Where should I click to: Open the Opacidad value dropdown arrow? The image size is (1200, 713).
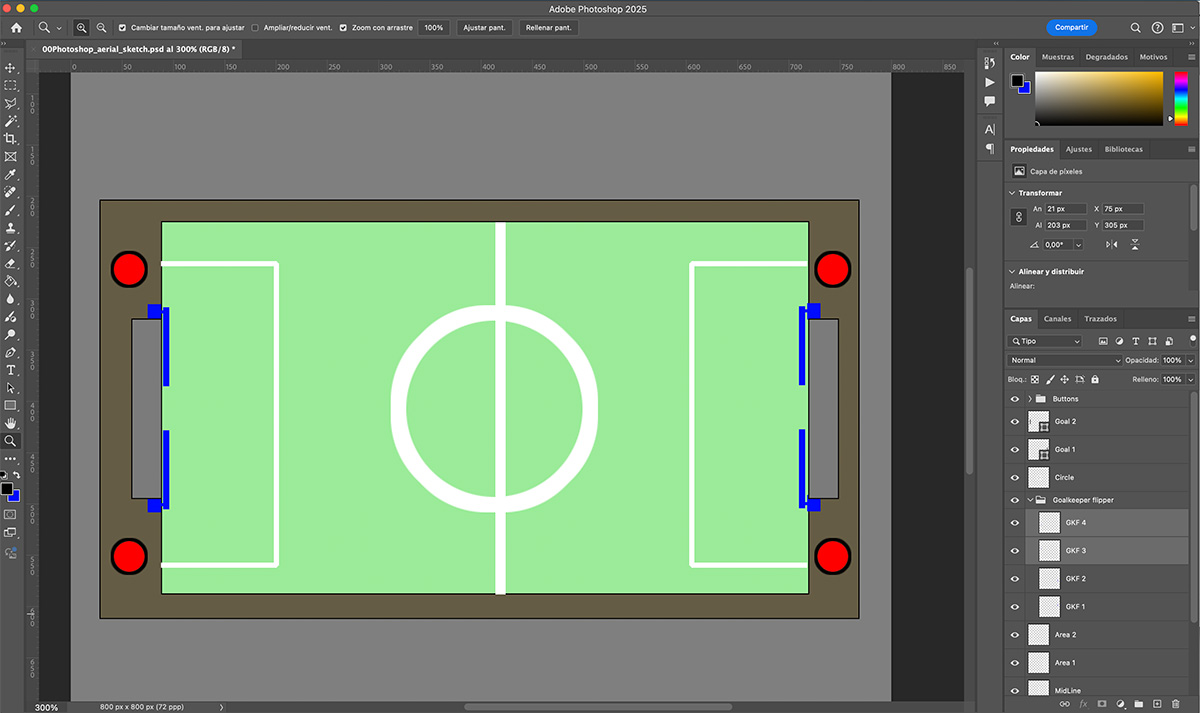tap(1190, 360)
